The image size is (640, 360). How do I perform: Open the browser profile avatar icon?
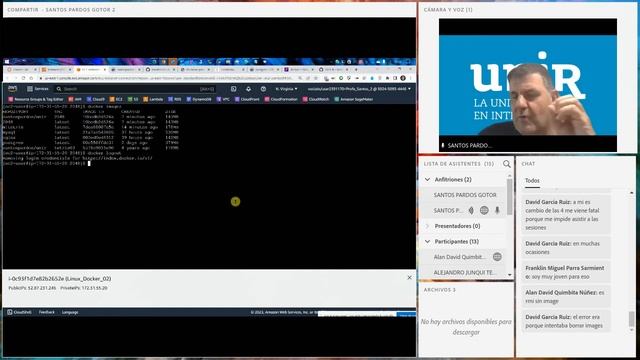click(403, 78)
